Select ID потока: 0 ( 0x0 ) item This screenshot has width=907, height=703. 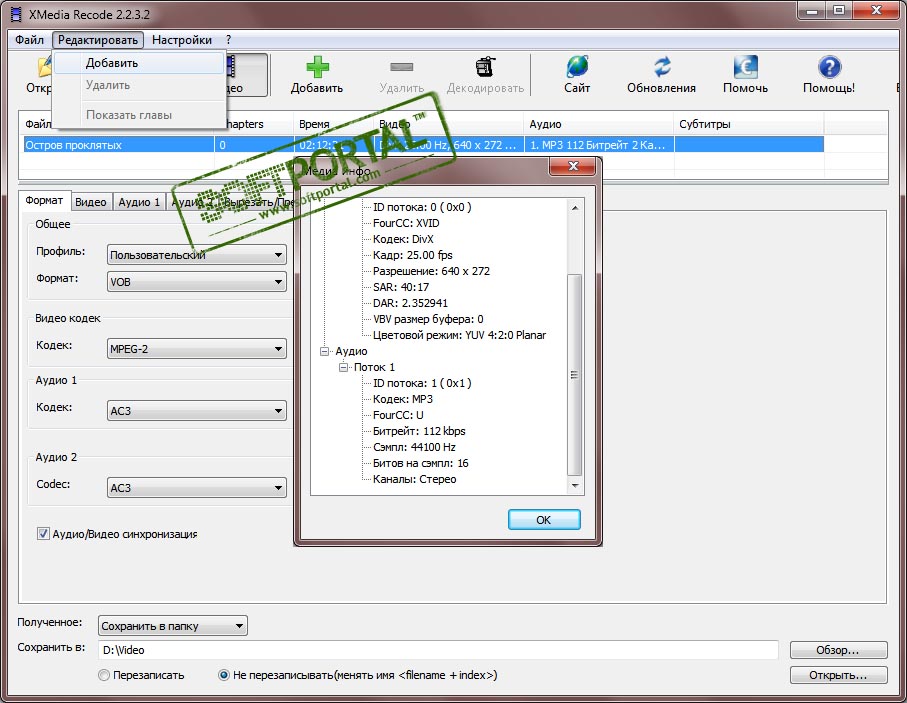(x=422, y=207)
